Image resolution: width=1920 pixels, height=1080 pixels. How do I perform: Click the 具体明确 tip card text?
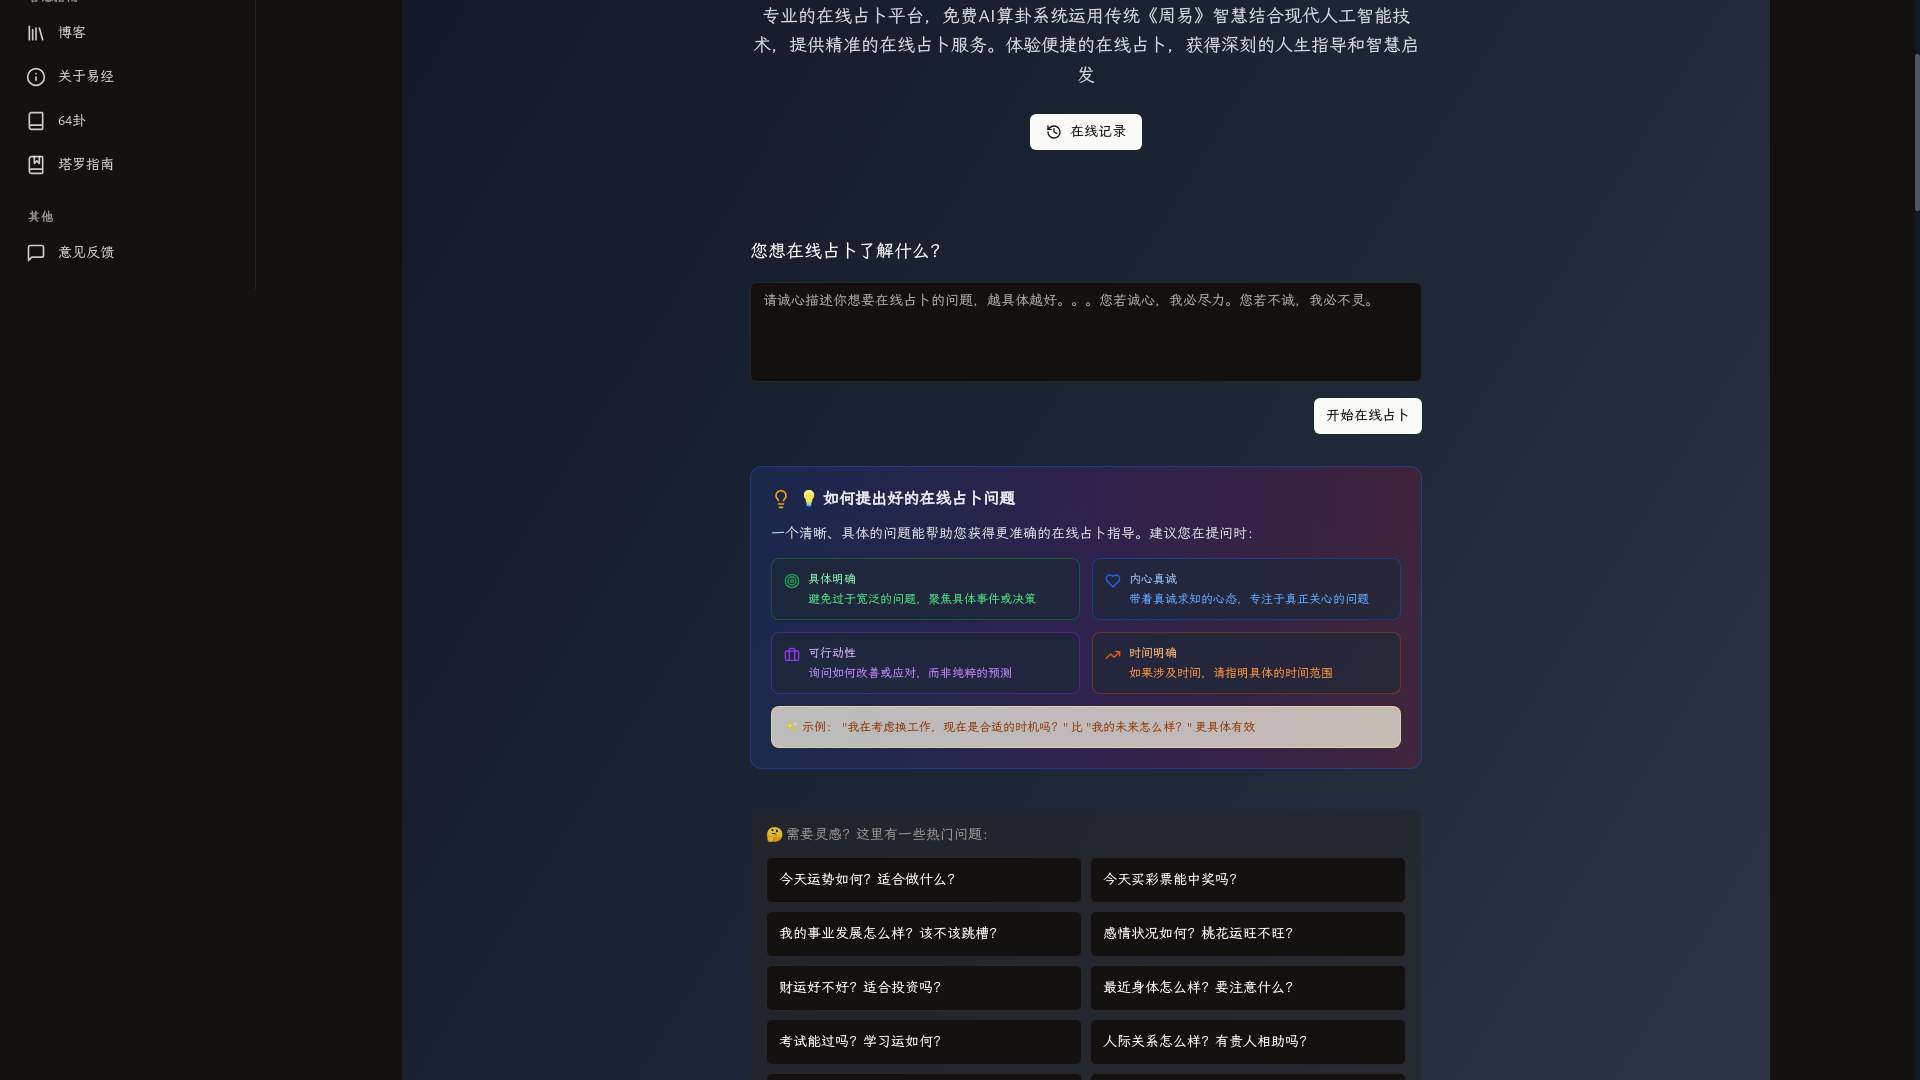pos(922,589)
